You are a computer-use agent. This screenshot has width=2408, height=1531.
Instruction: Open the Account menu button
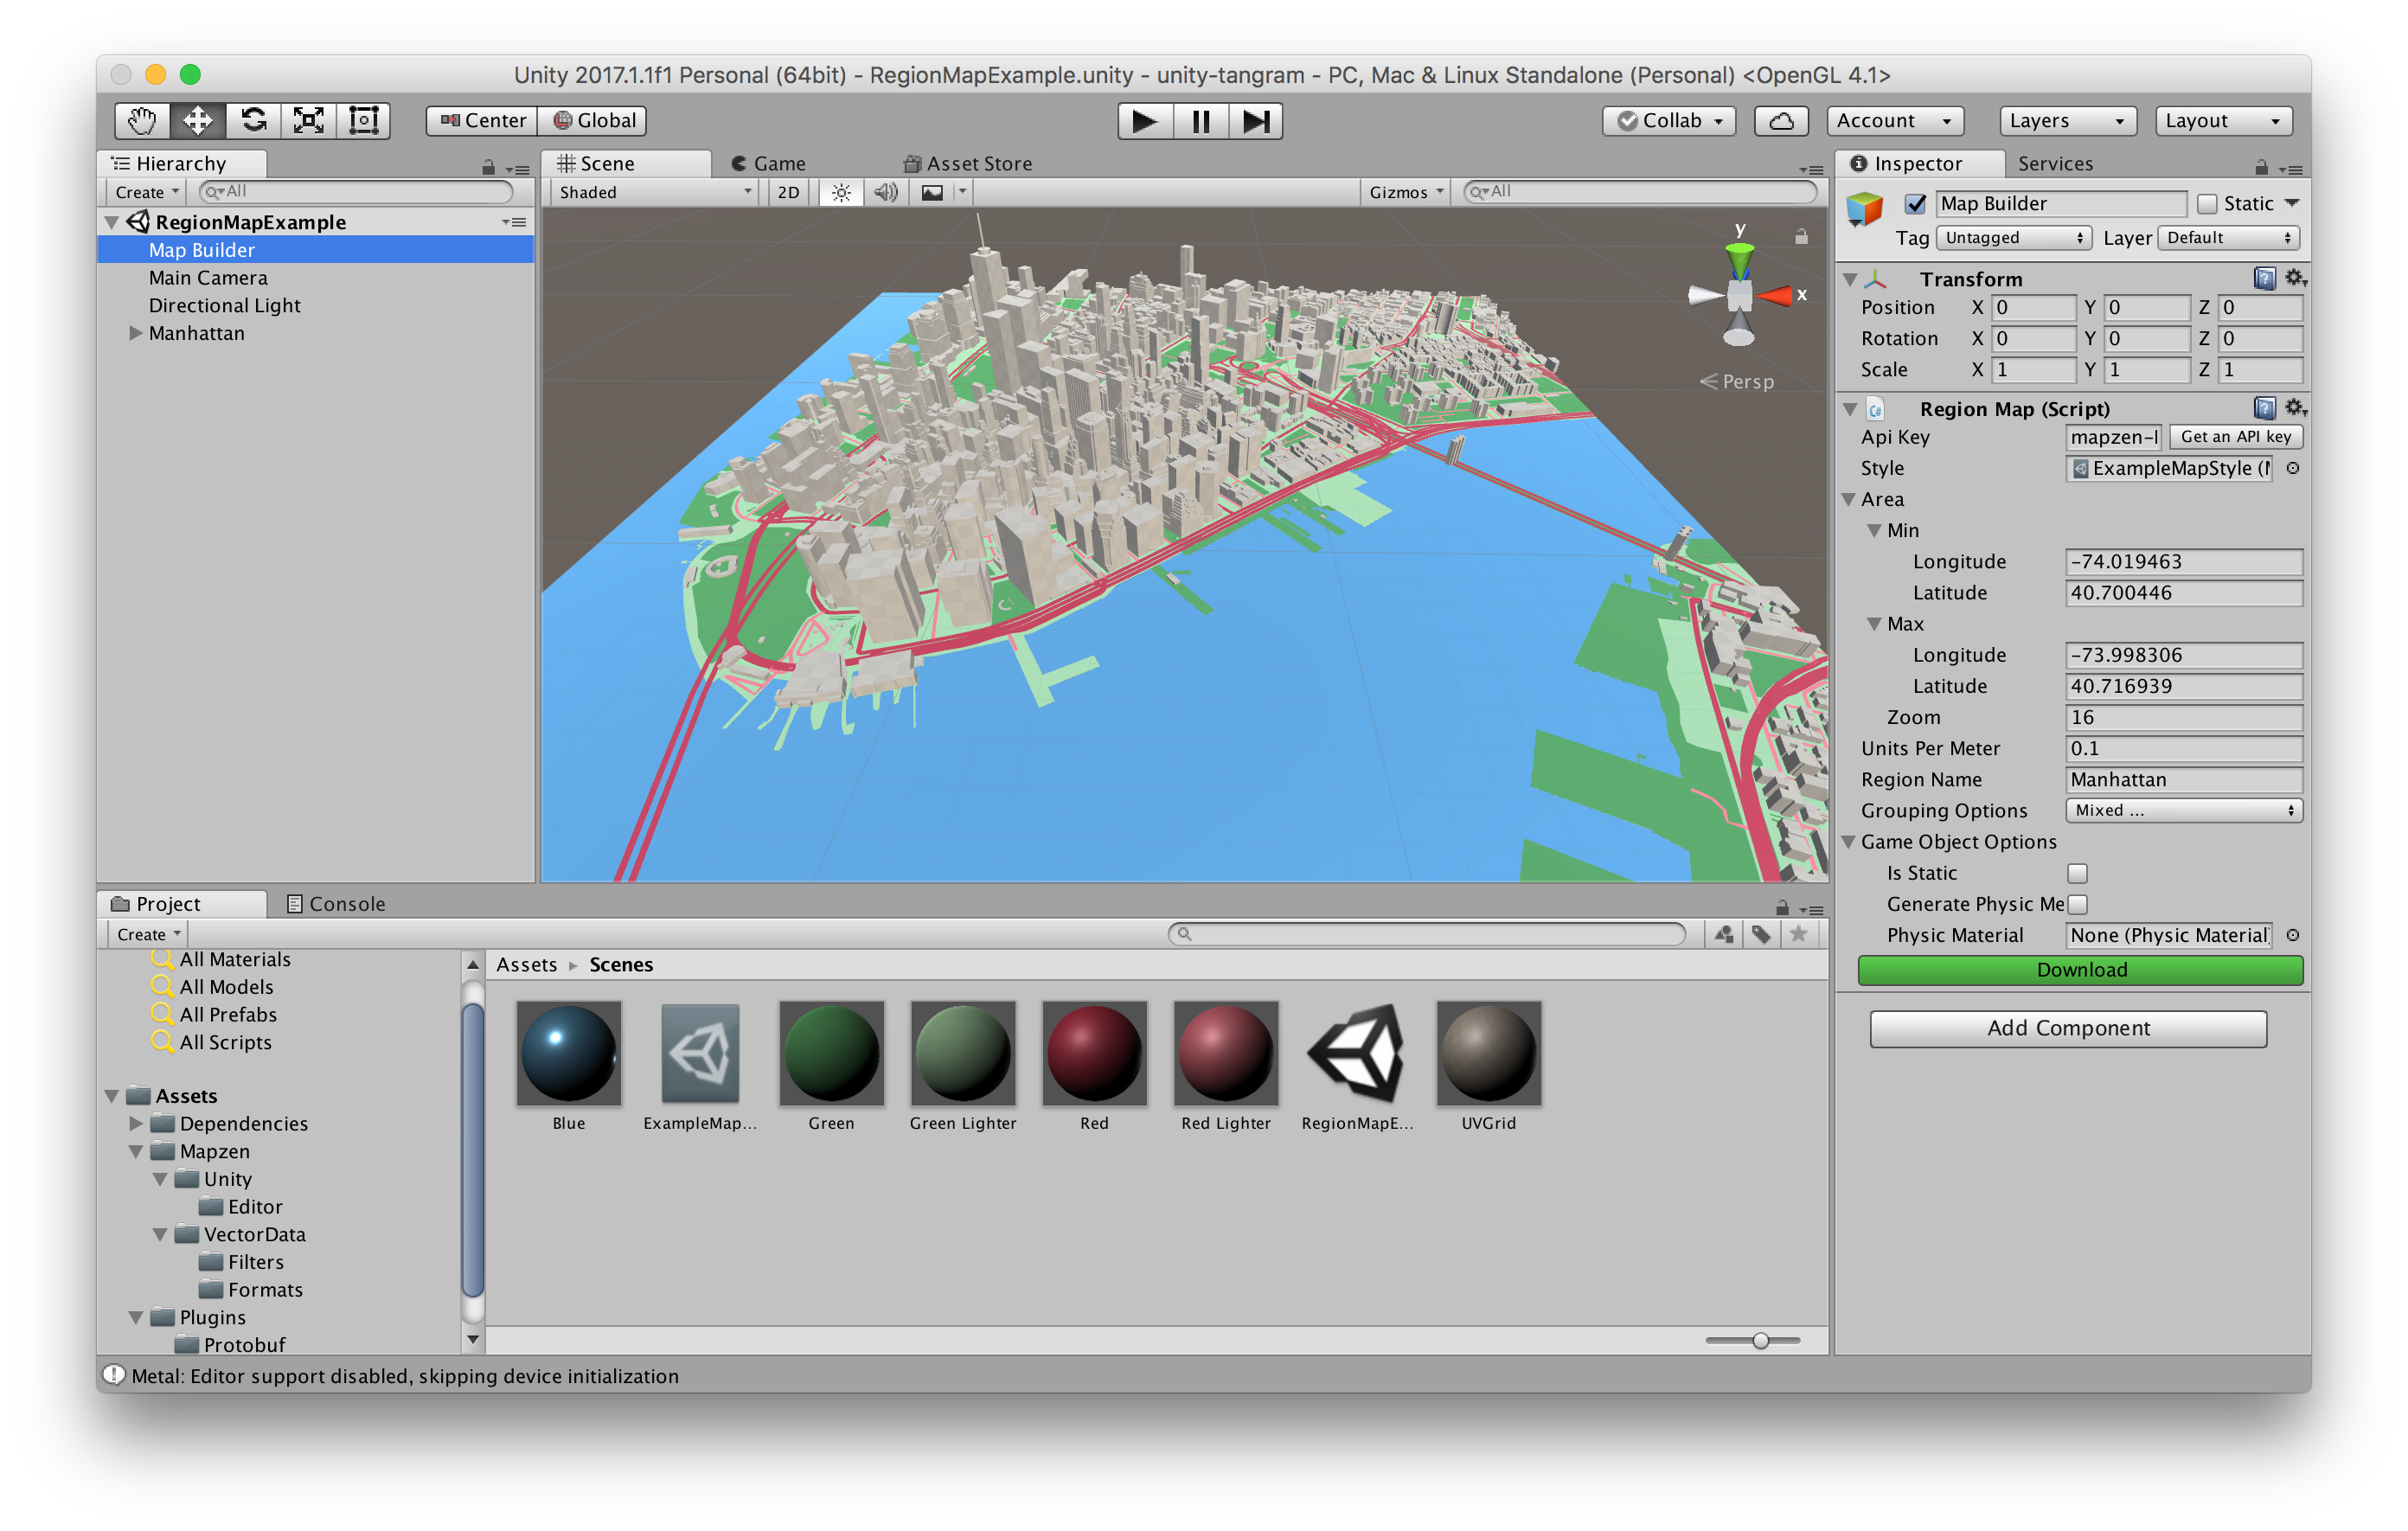pyautogui.click(x=1895, y=121)
